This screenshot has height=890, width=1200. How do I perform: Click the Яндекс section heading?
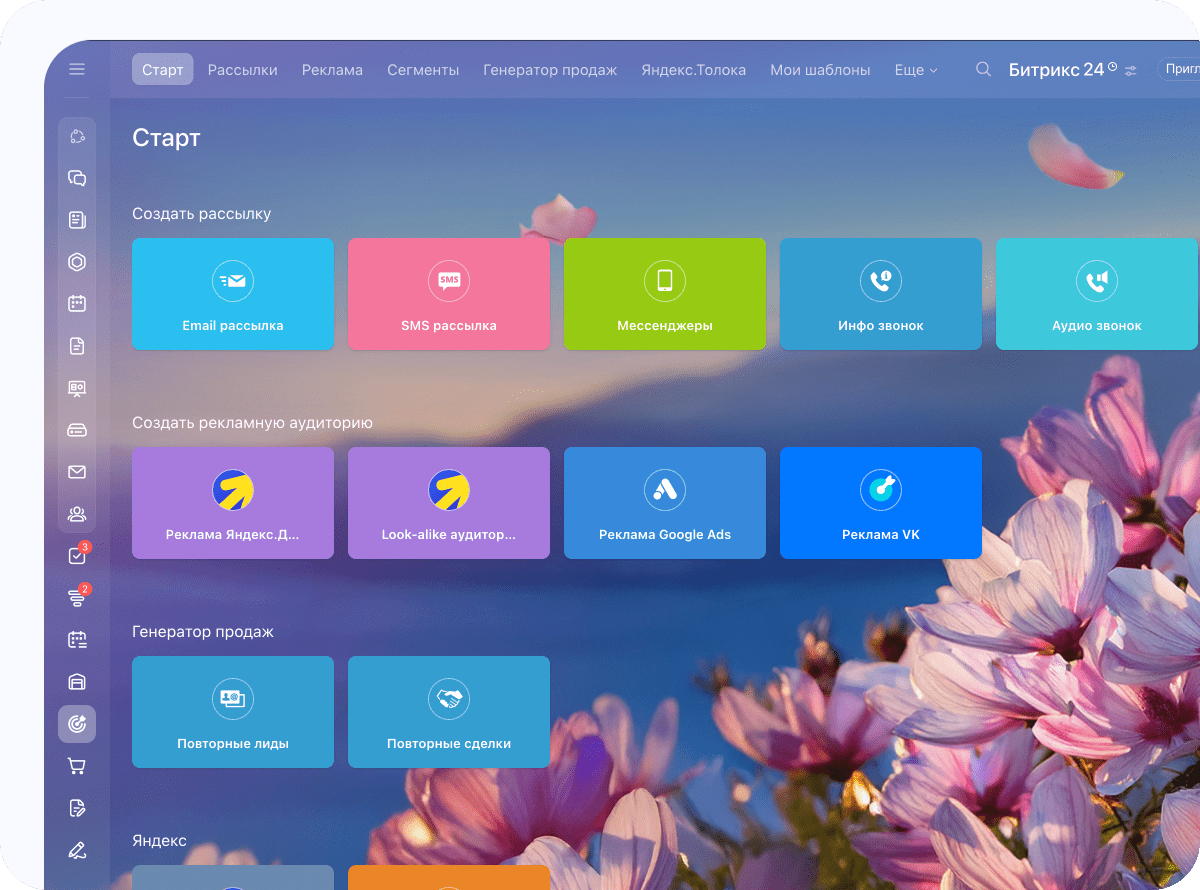click(x=159, y=841)
